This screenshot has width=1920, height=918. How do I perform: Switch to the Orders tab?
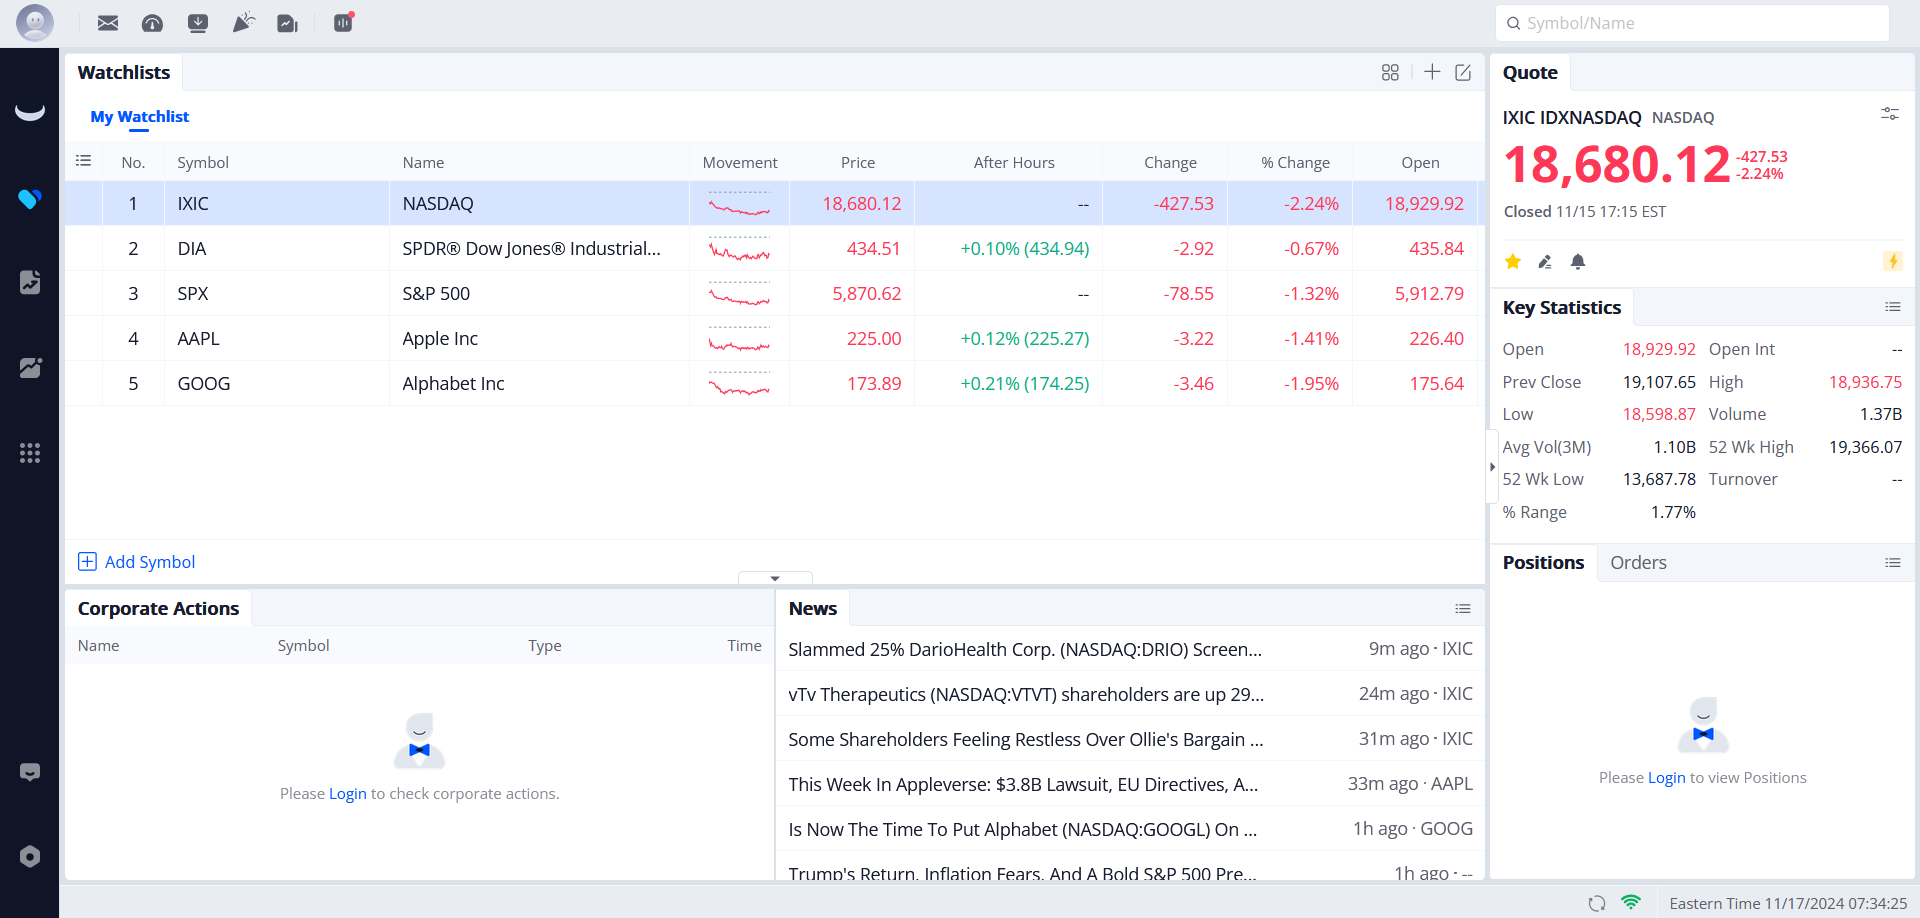pos(1638,563)
